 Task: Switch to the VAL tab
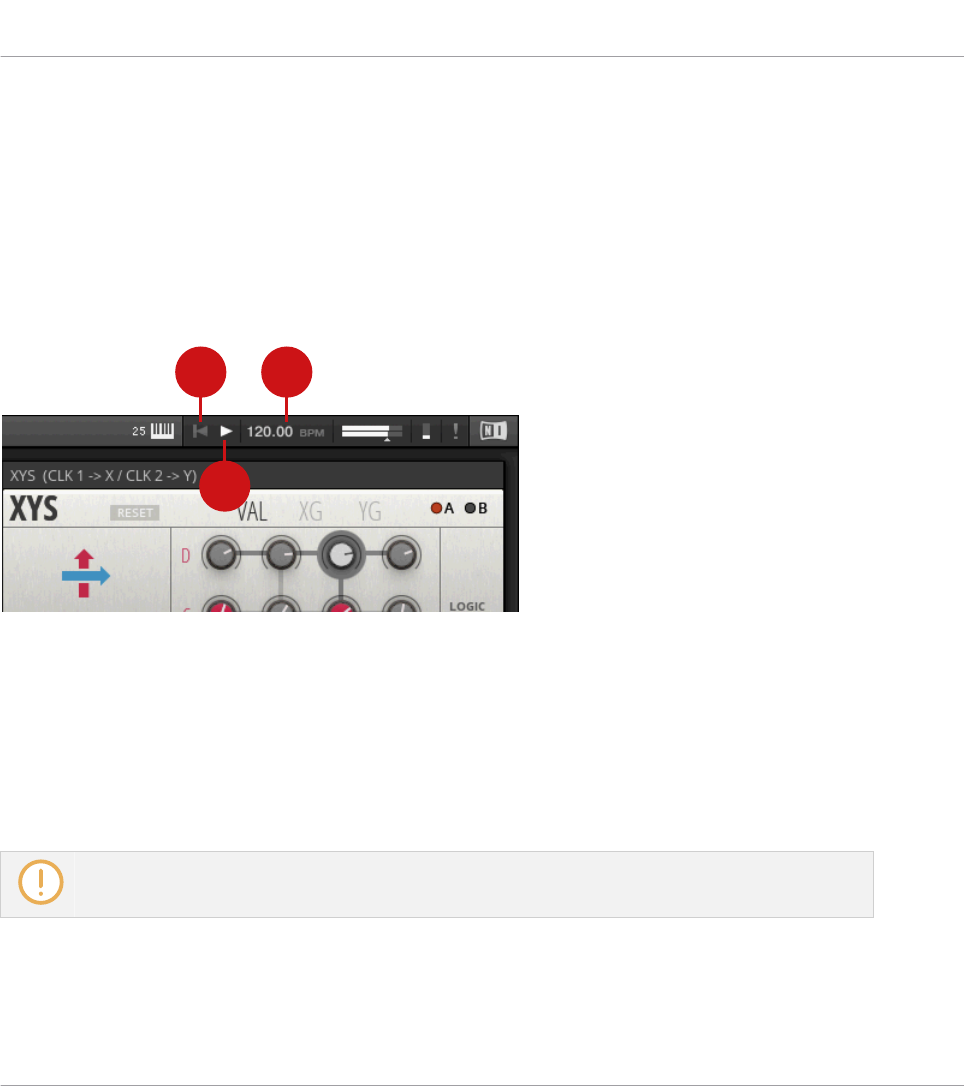click(251, 512)
